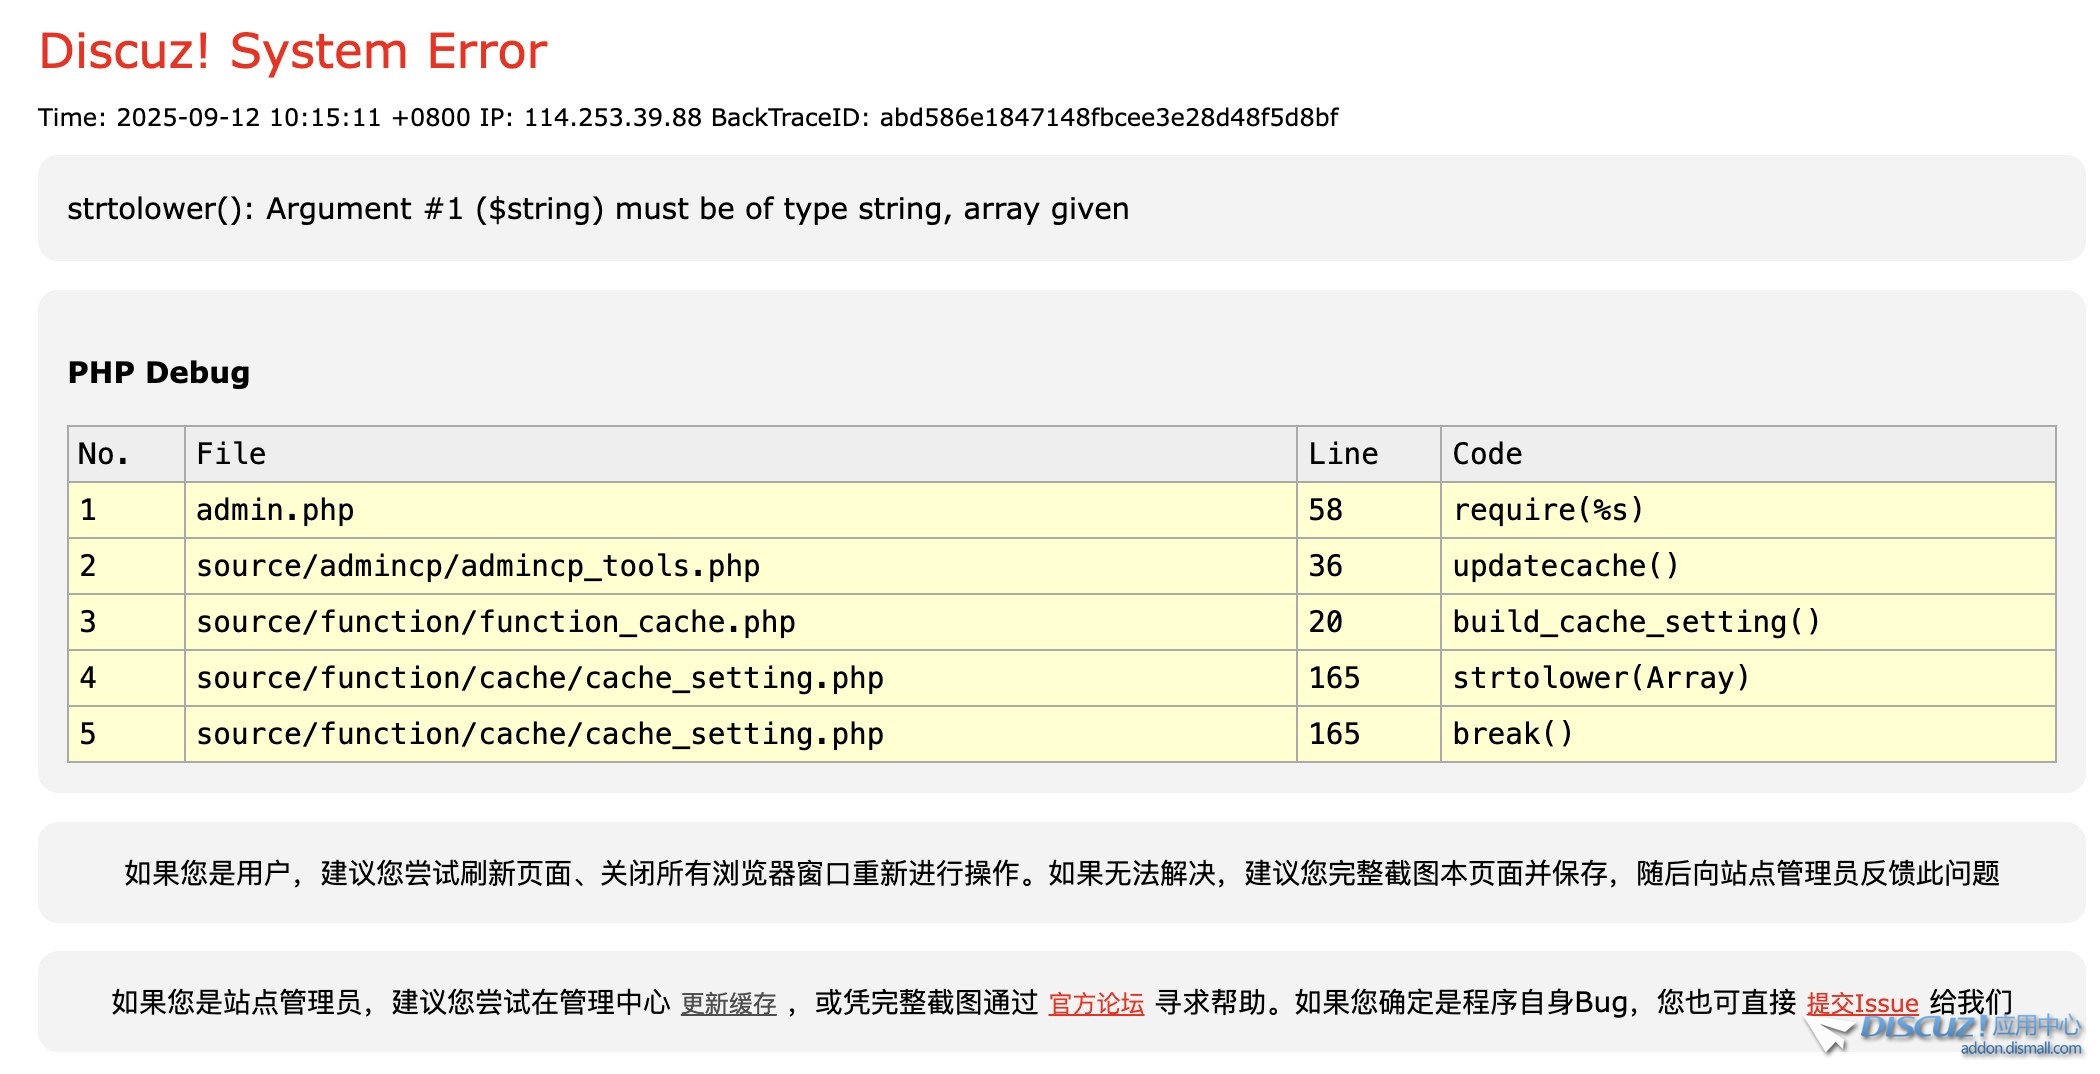Click the PHP Debug heading
This screenshot has height=1074, width=2100.
(x=159, y=372)
